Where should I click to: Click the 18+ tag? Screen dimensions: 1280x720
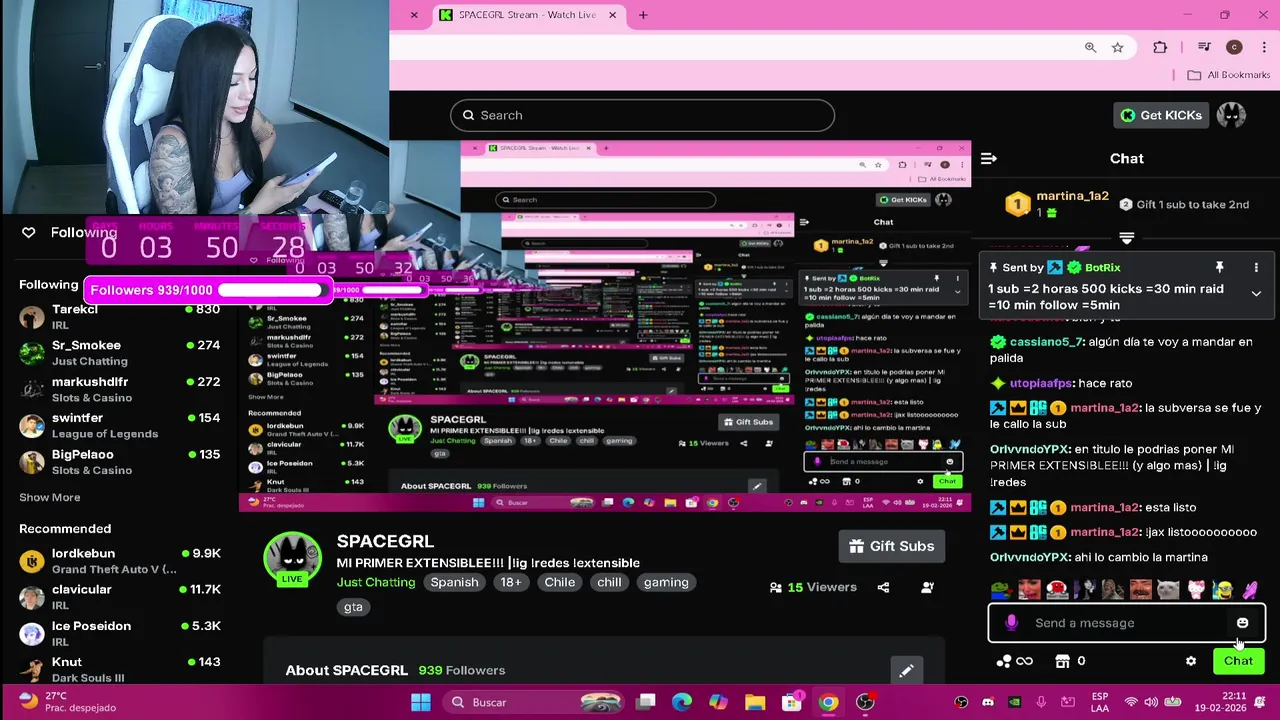[x=510, y=582]
